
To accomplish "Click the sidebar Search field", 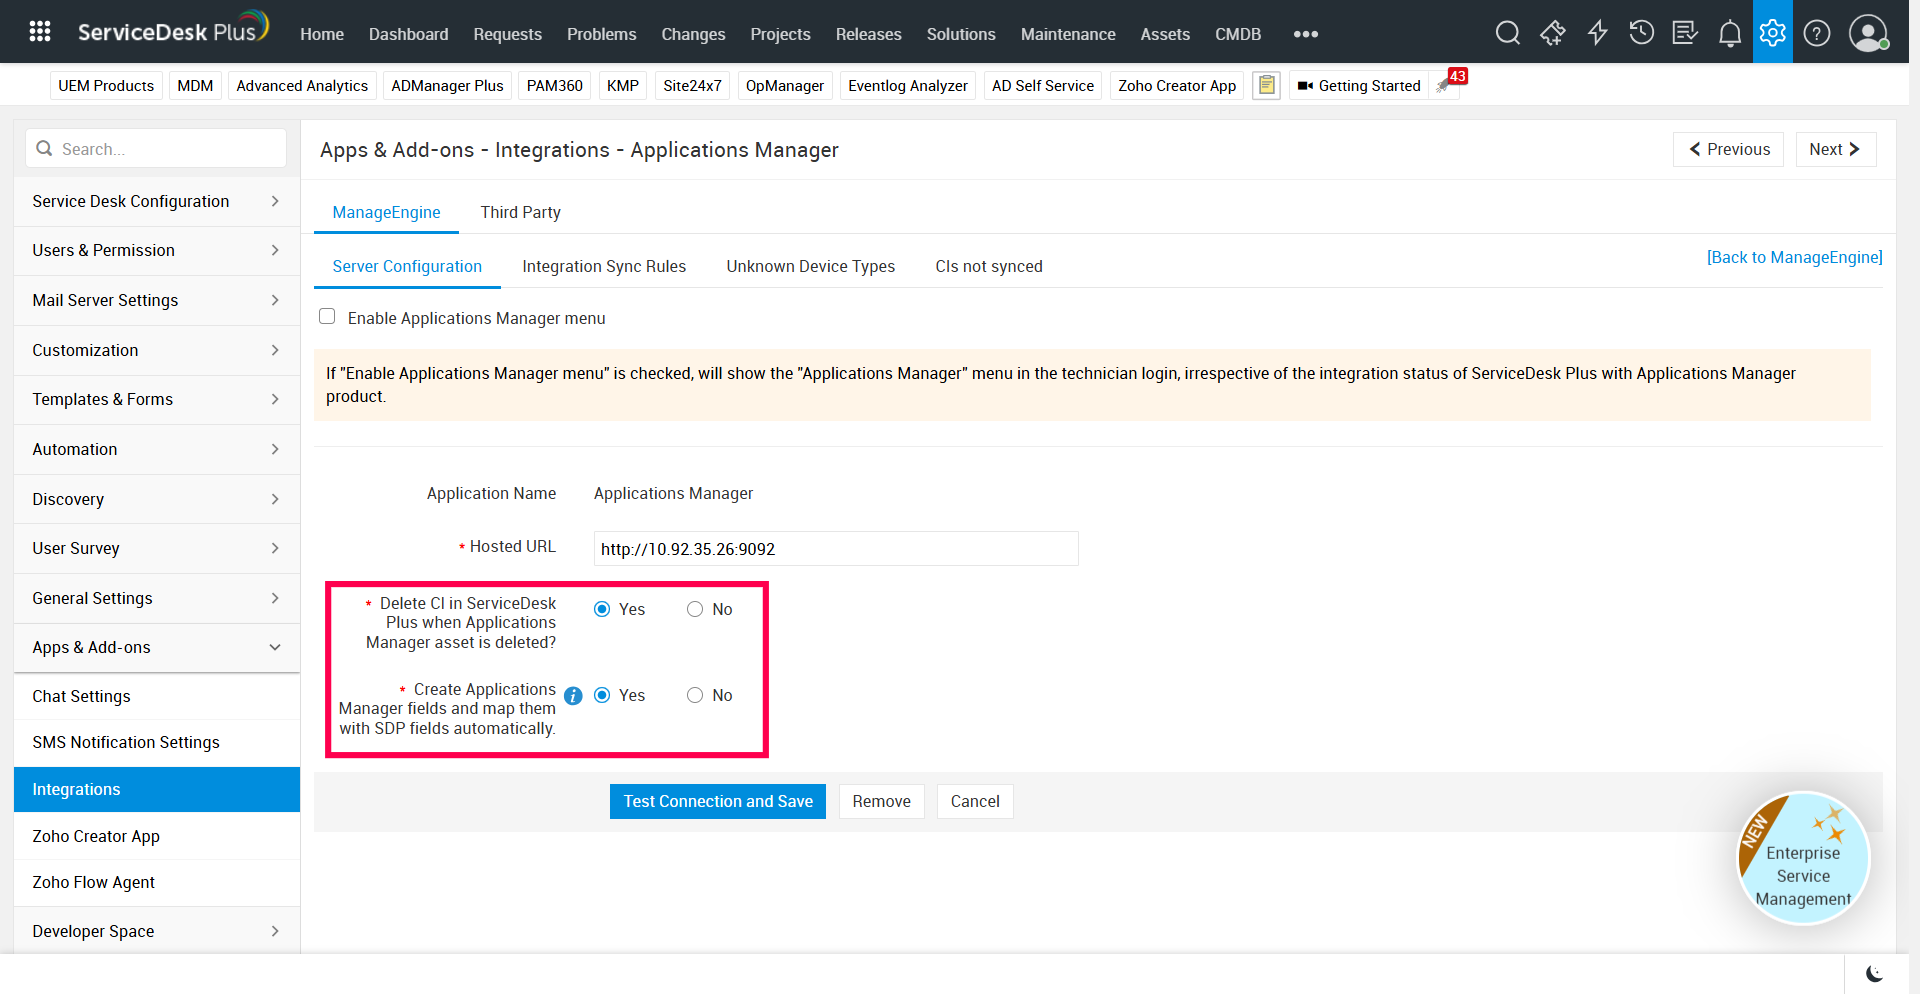I will click(x=156, y=149).
